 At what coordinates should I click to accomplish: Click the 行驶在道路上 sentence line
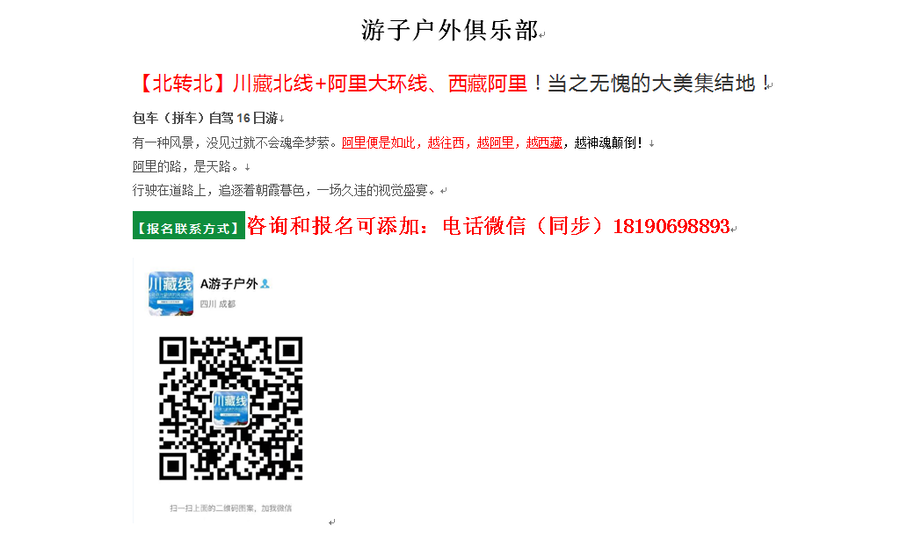(286, 190)
